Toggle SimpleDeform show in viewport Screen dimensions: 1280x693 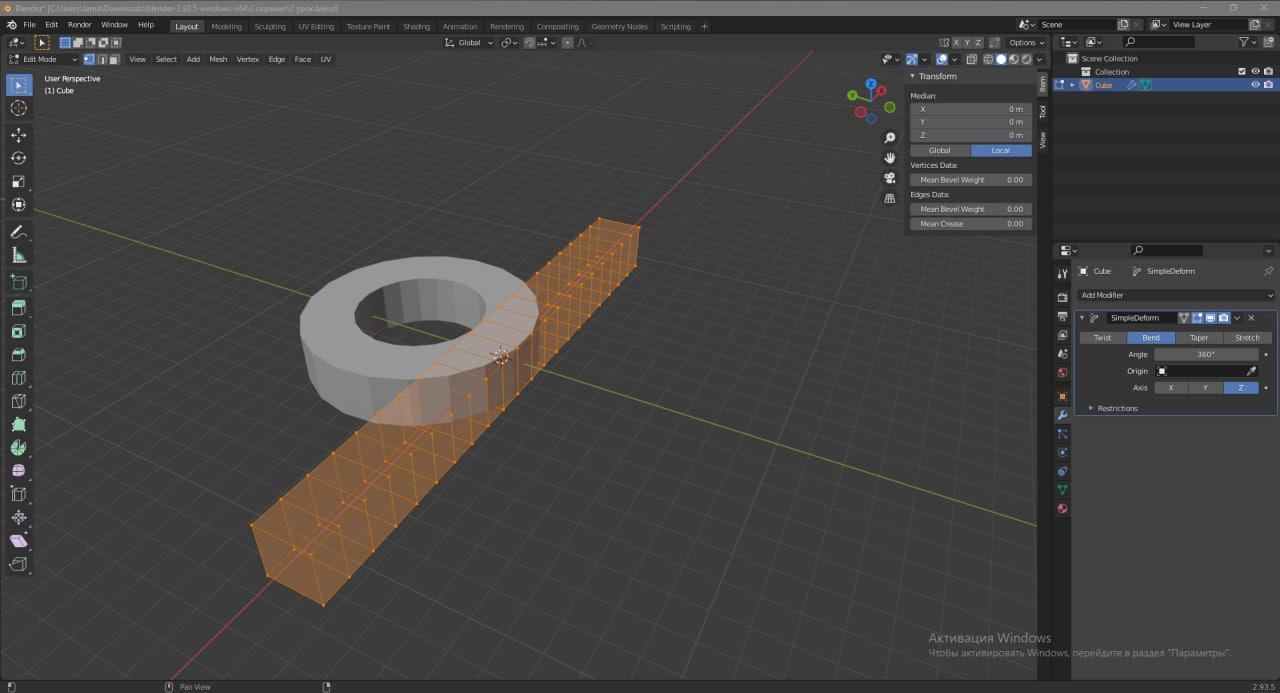pos(1210,318)
